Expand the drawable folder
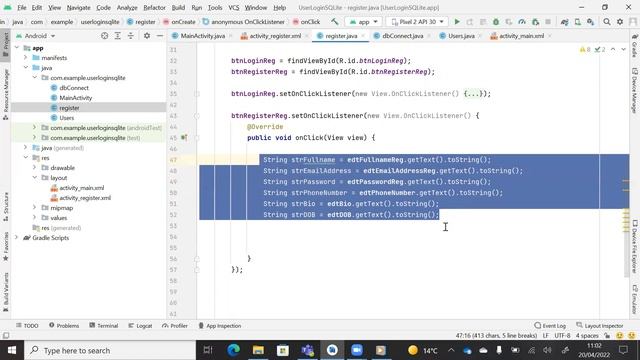The width and height of the screenshot is (640, 360). click(x=35, y=167)
